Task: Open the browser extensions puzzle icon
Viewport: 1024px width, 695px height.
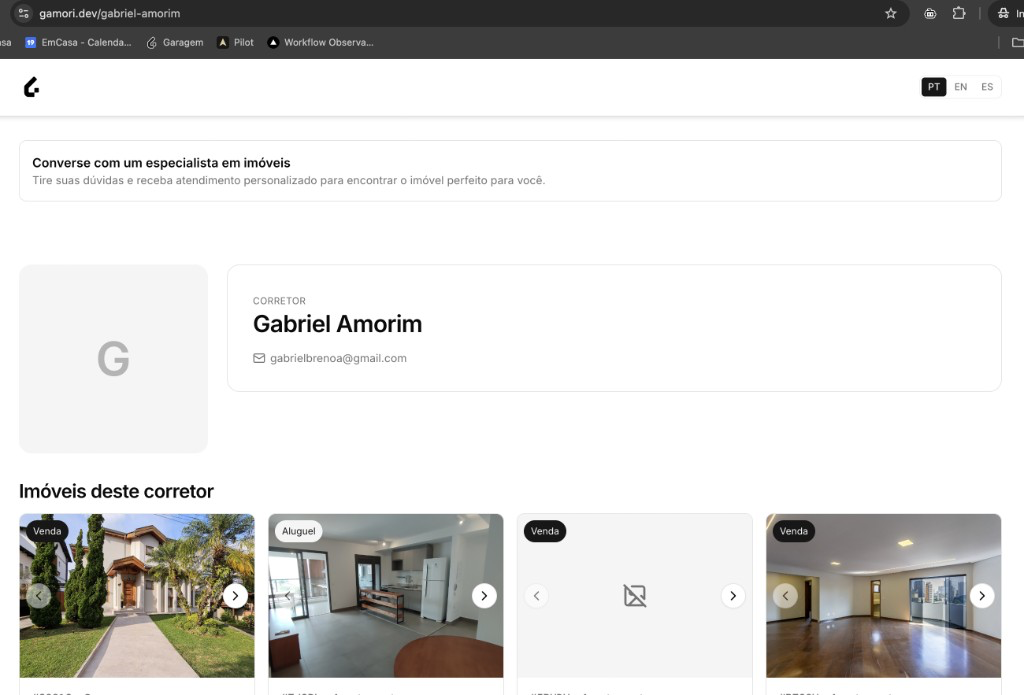Action: (959, 13)
